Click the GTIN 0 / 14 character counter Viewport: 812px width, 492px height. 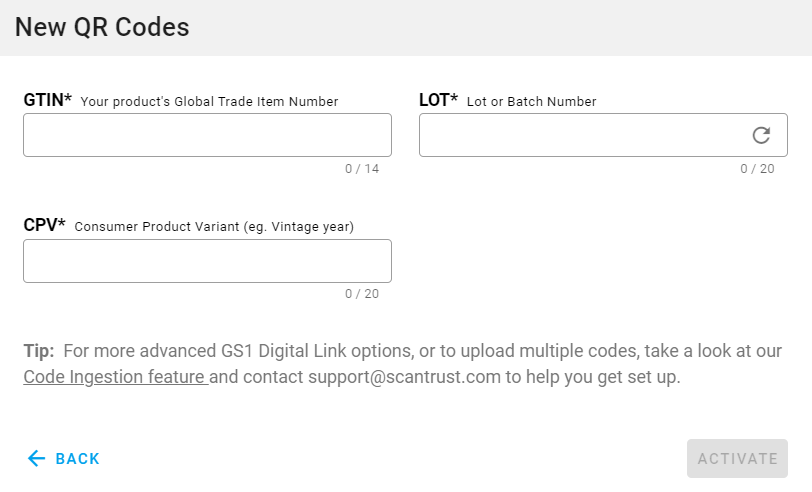tap(362, 169)
